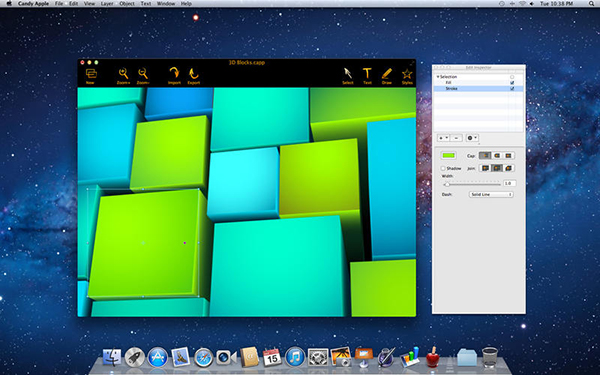Click the Export arrow icon
Viewport: 600px width, 375px height.
tap(194, 73)
